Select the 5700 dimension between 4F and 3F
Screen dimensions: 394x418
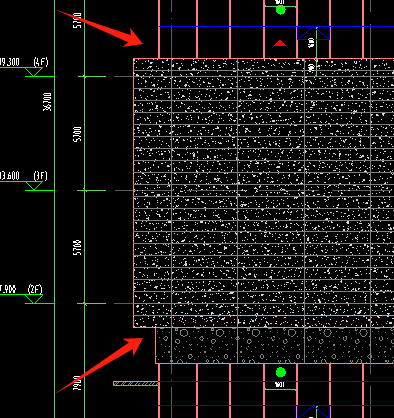click(x=77, y=134)
